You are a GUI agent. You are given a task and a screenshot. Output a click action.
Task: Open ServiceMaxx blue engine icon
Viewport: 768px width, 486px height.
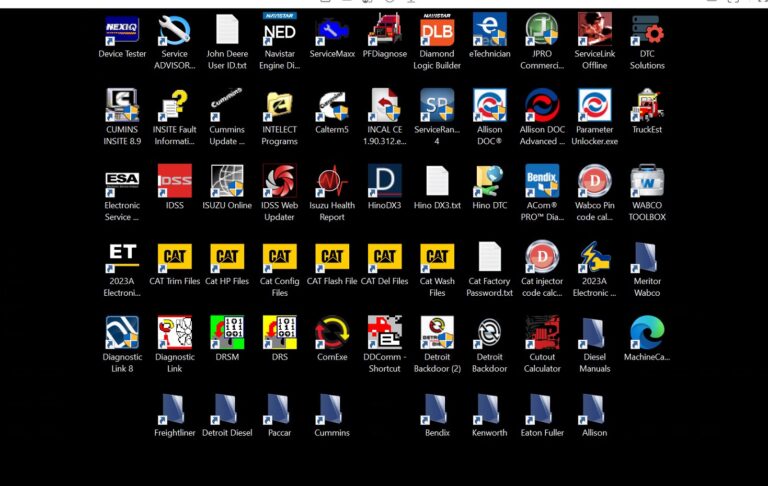332,30
